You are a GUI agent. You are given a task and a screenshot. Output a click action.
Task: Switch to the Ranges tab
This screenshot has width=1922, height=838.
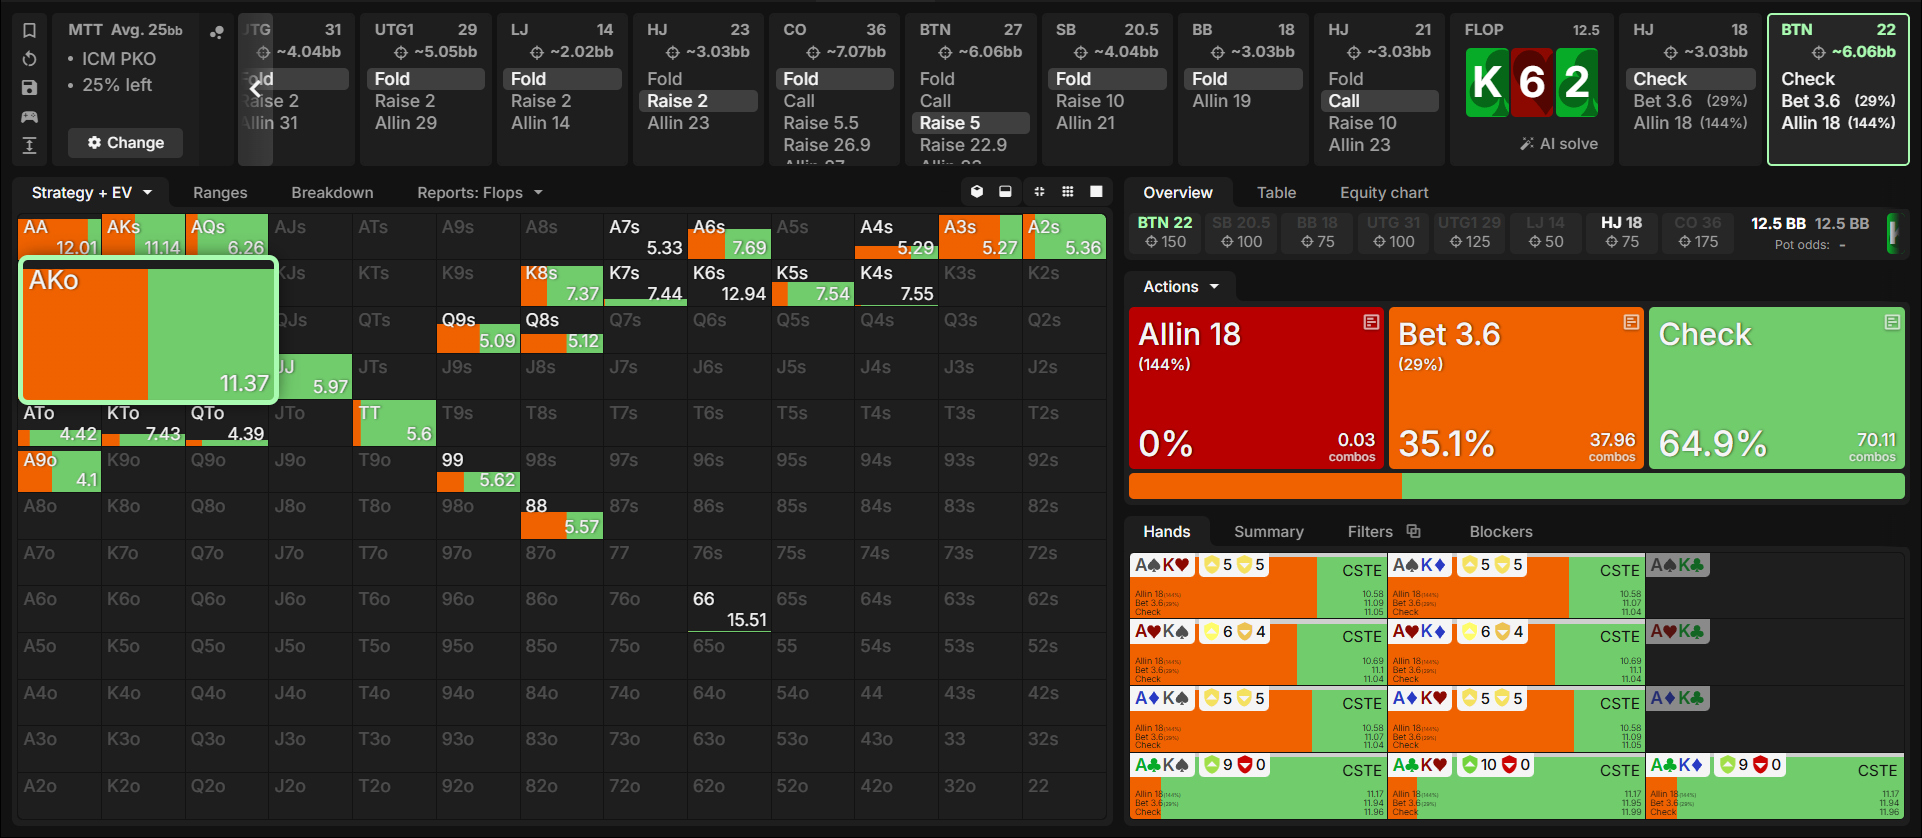click(220, 193)
